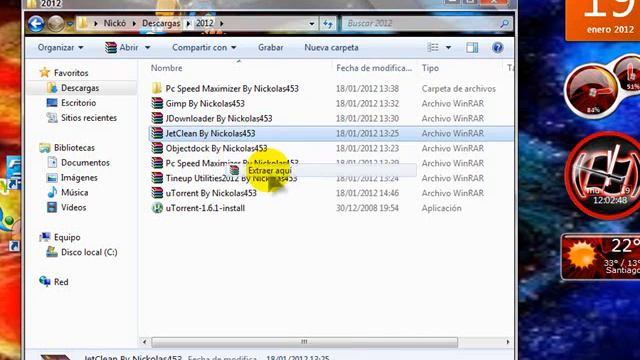The width and height of the screenshot is (640, 360).
Task: Open the help question mark button
Action: point(498,48)
